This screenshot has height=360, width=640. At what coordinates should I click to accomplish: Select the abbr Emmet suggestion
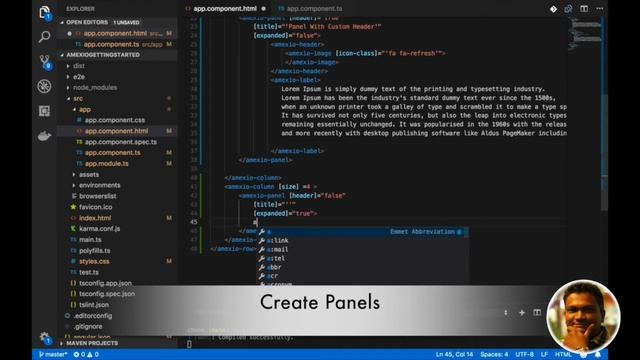point(362,267)
